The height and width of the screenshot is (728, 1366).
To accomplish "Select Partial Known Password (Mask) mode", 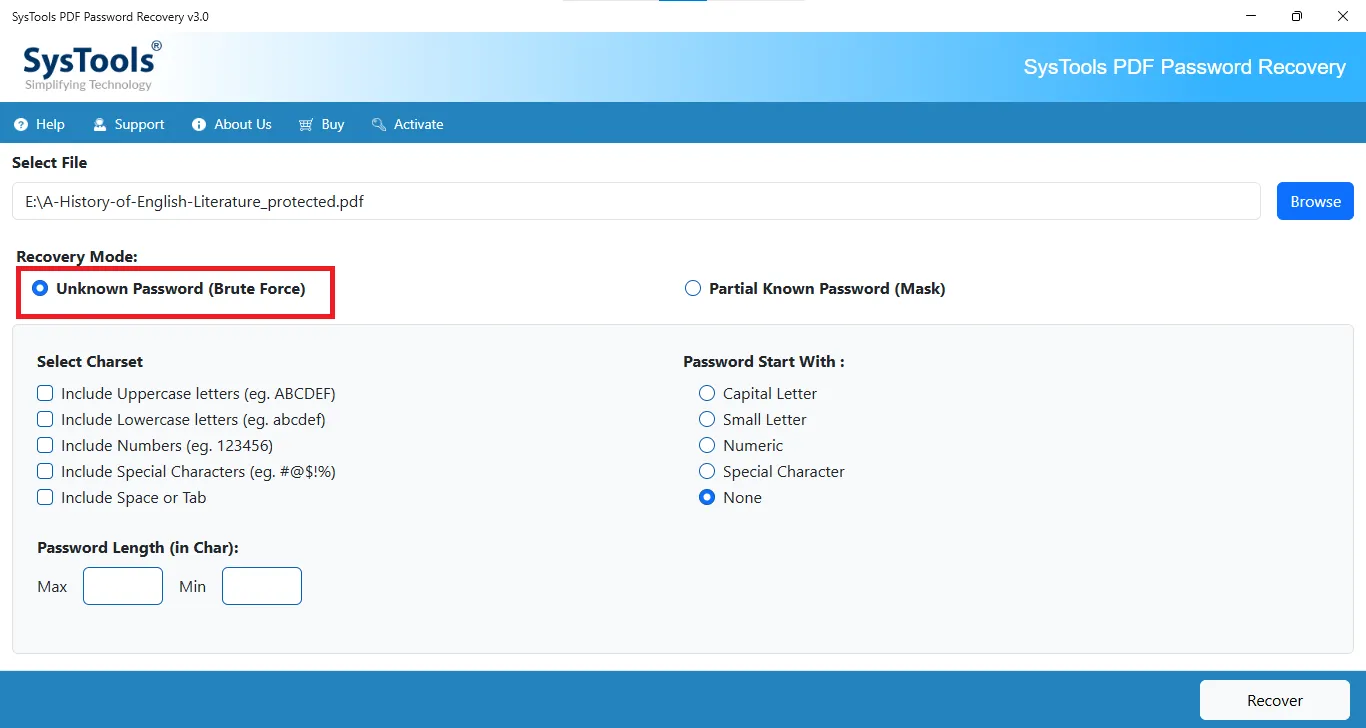I will pos(693,288).
